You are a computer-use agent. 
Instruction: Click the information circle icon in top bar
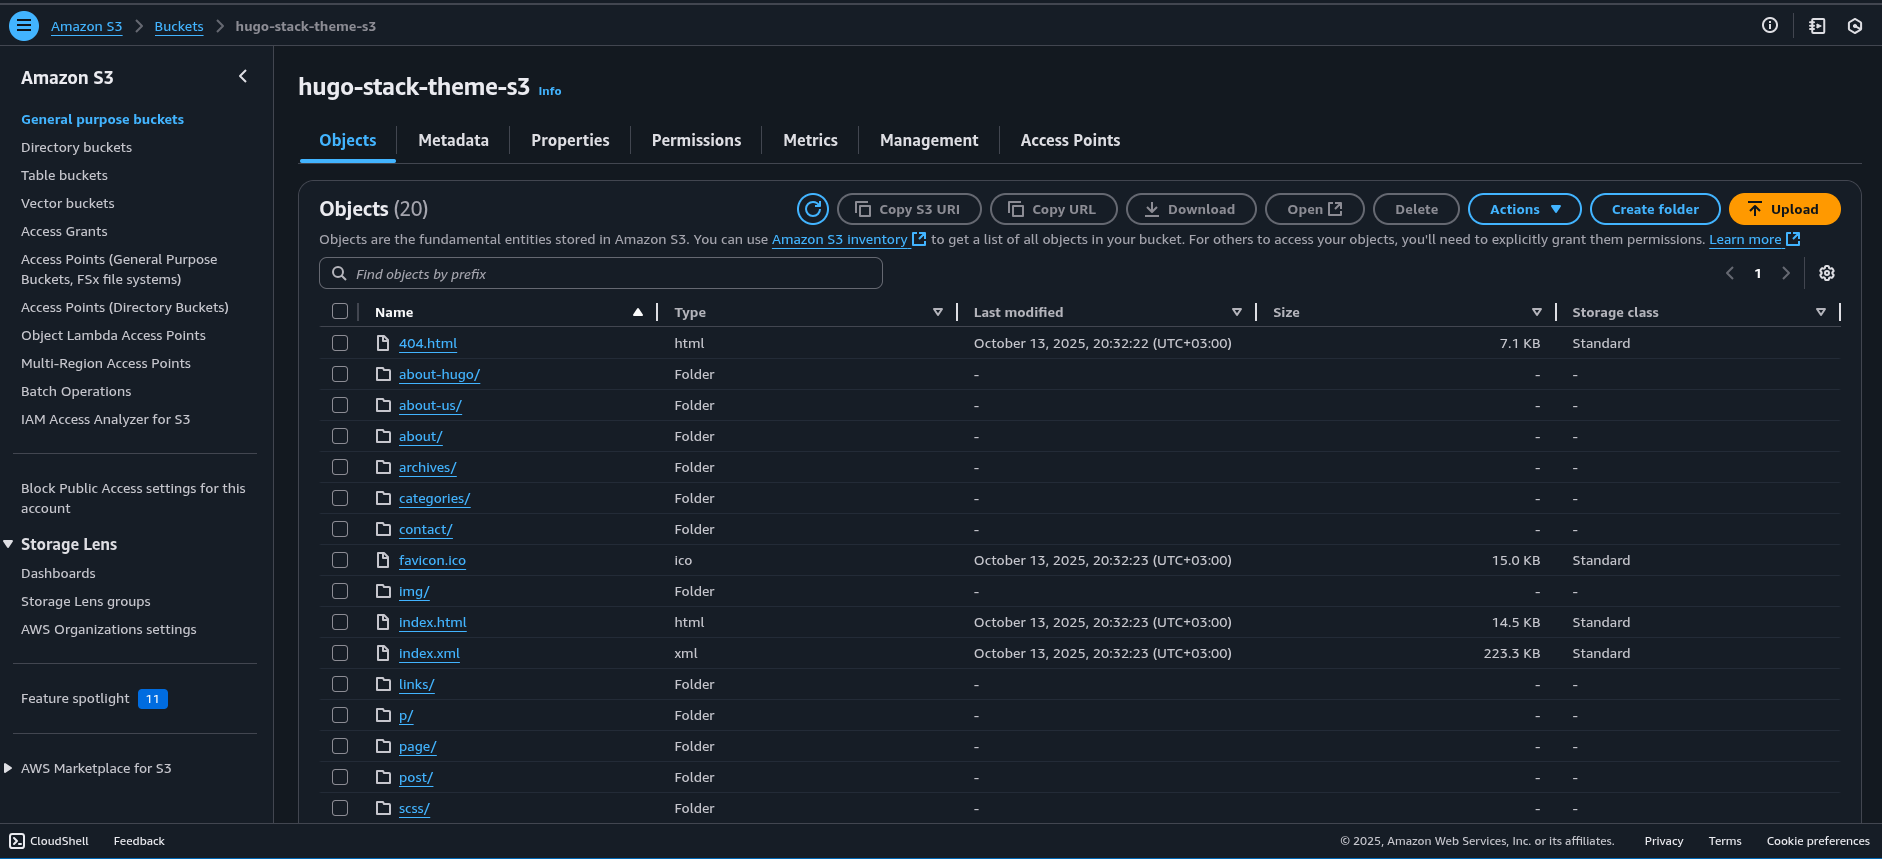pyautogui.click(x=1769, y=26)
